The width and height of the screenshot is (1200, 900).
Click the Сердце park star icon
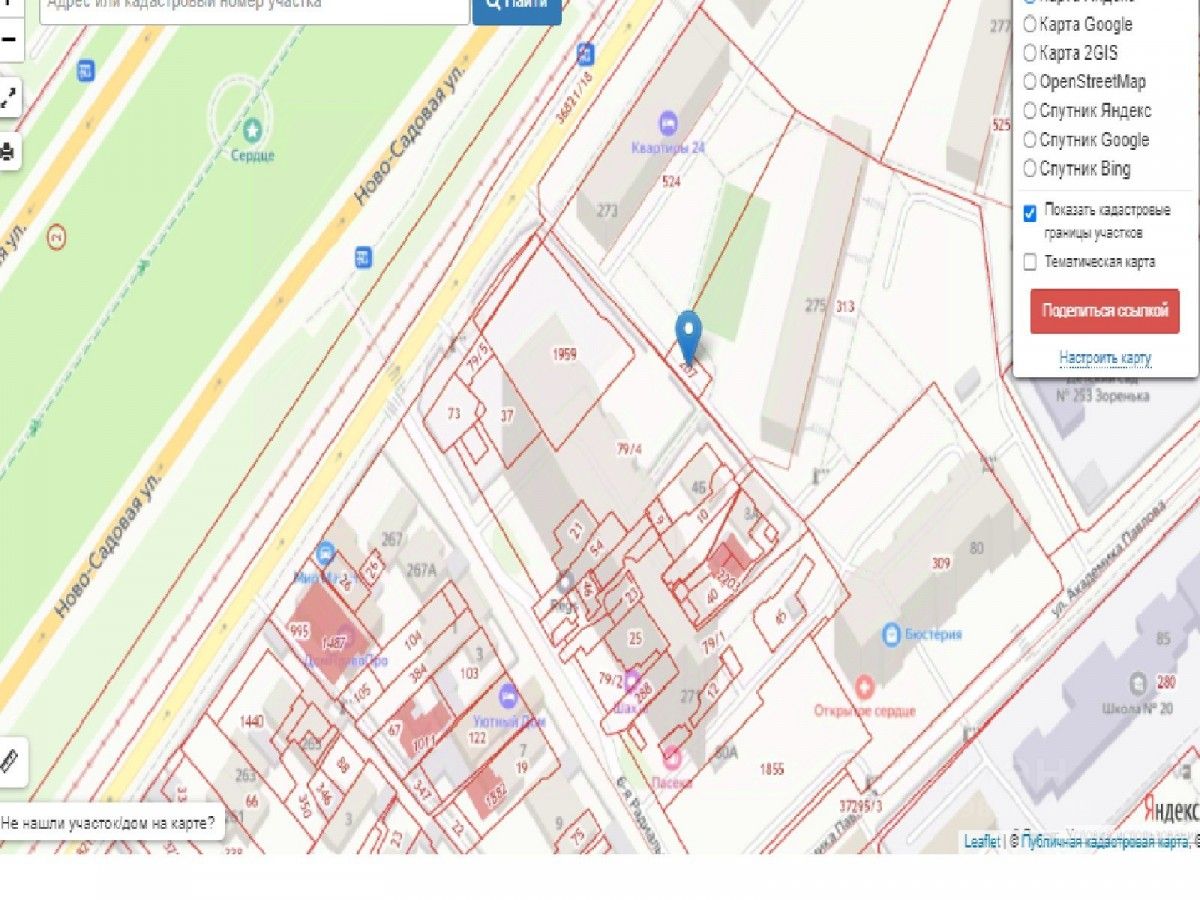(252, 129)
